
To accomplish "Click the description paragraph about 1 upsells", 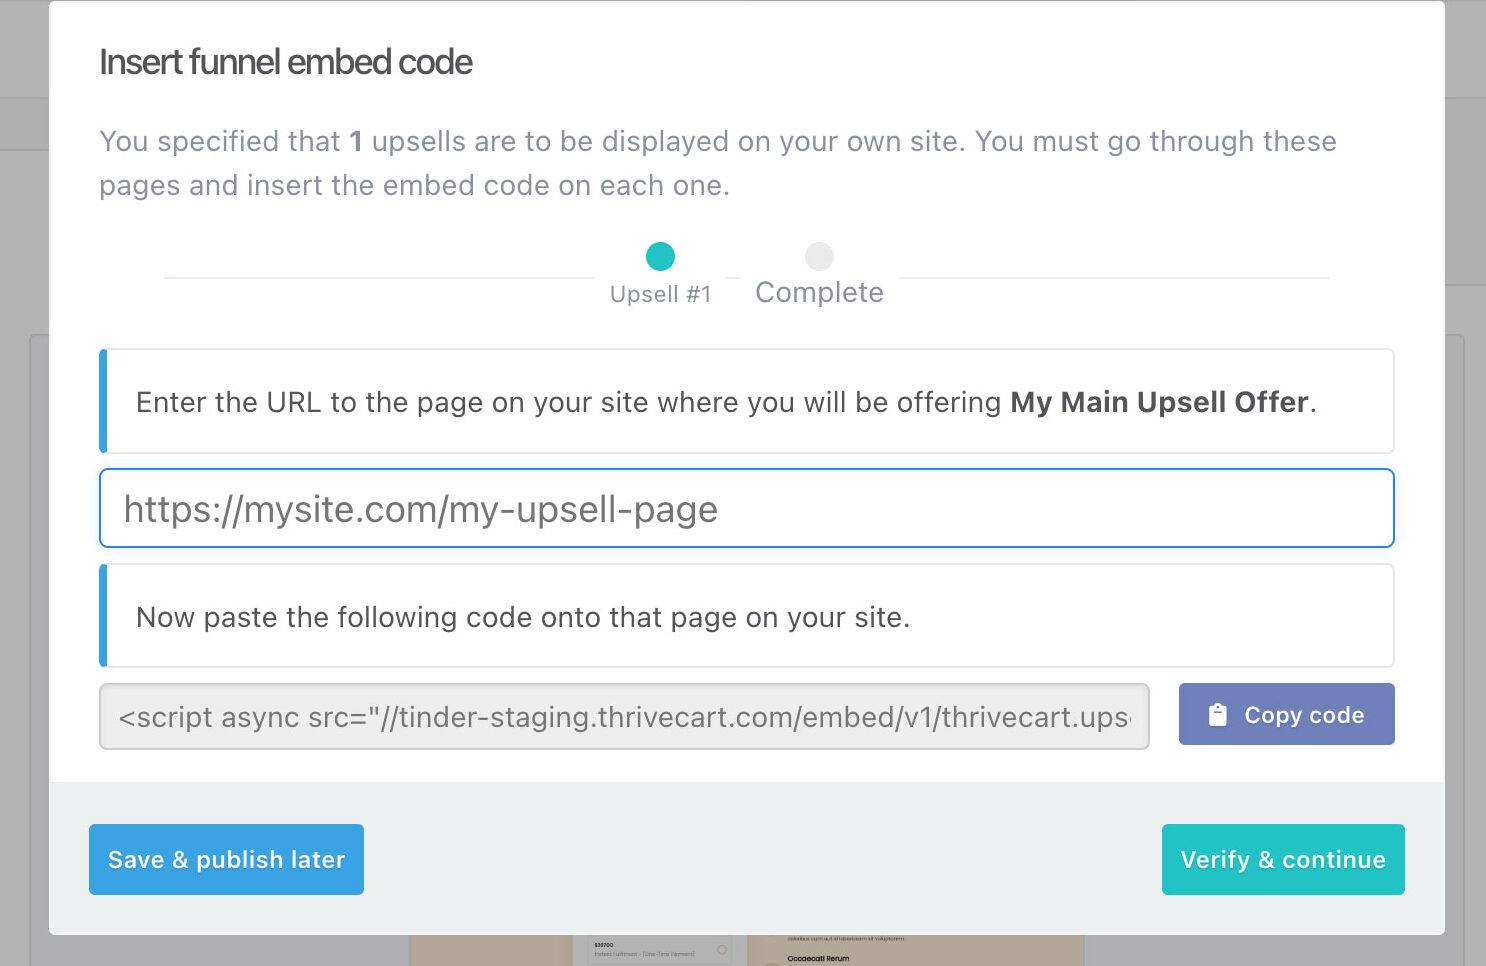I will click(718, 163).
